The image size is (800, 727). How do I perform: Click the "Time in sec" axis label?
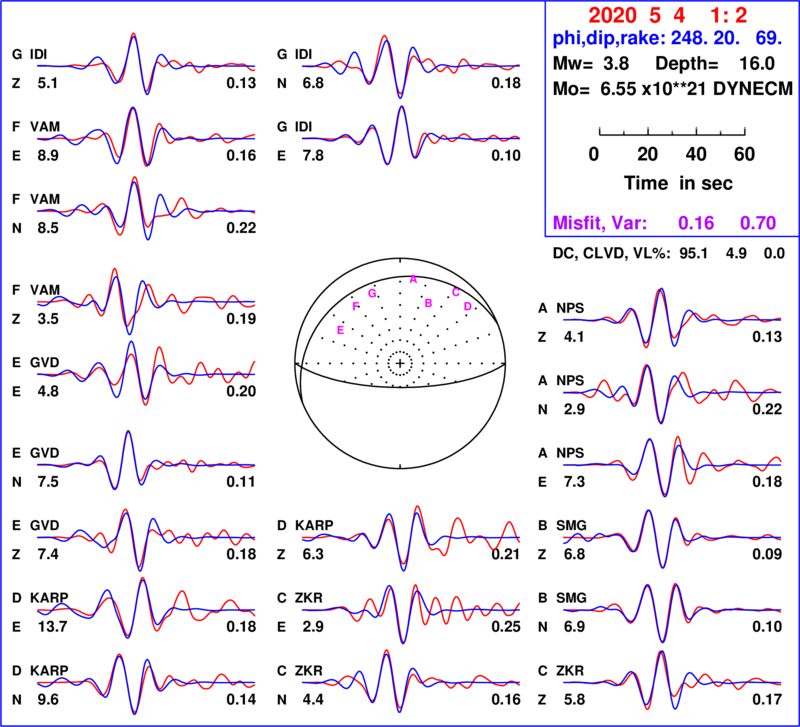click(x=678, y=183)
